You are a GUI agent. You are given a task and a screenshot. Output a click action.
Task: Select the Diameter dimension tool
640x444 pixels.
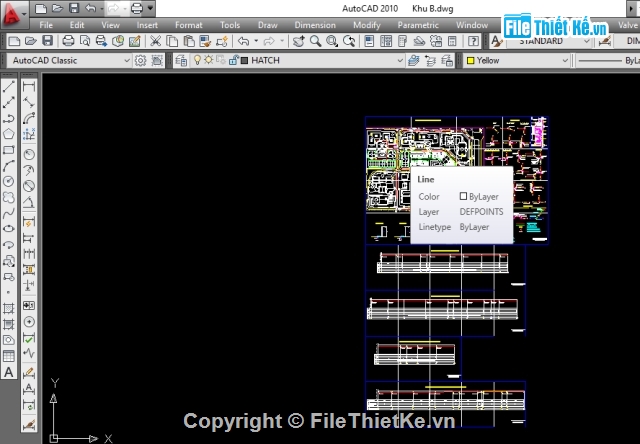pyautogui.click(x=29, y=186)
